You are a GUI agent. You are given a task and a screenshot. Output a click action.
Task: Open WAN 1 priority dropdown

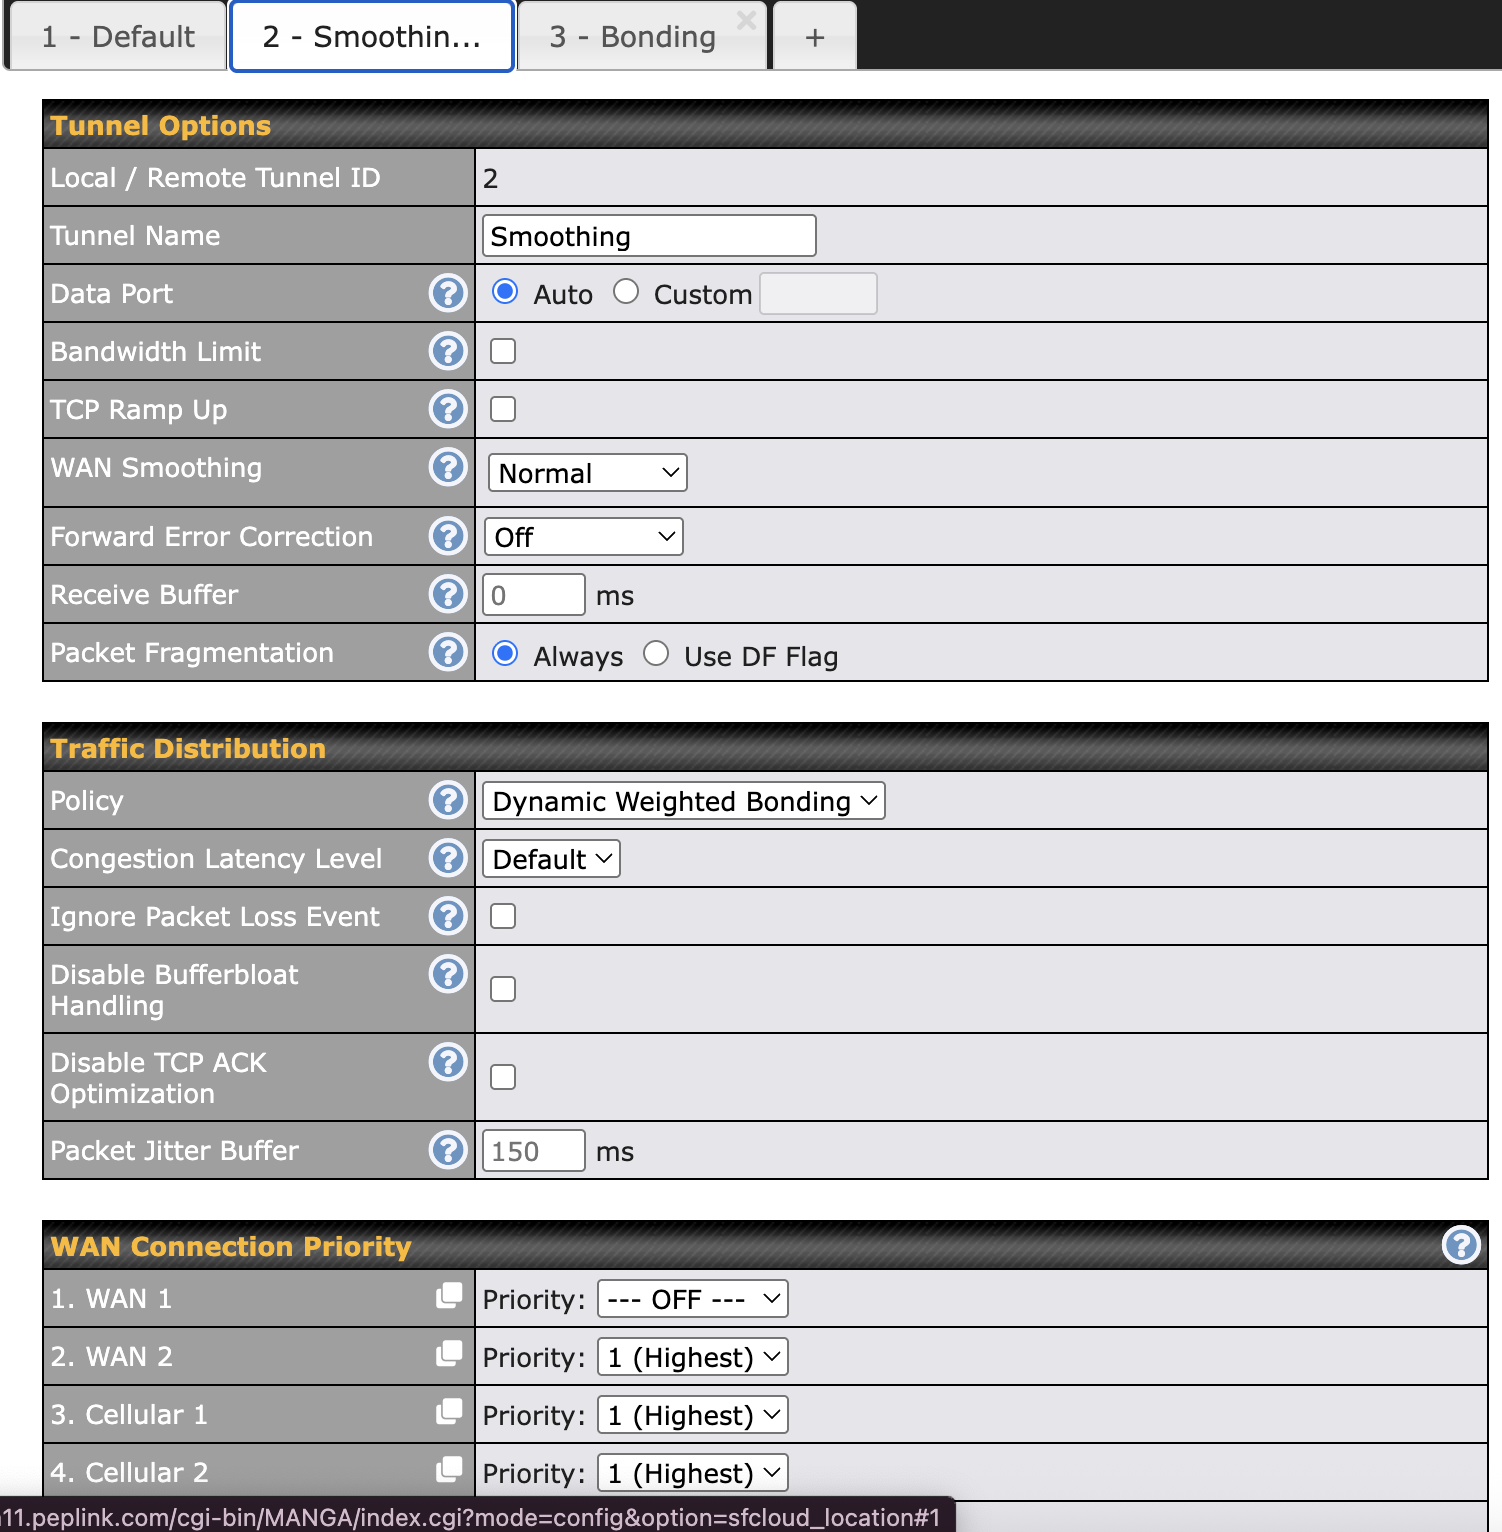click(692, 1299)
